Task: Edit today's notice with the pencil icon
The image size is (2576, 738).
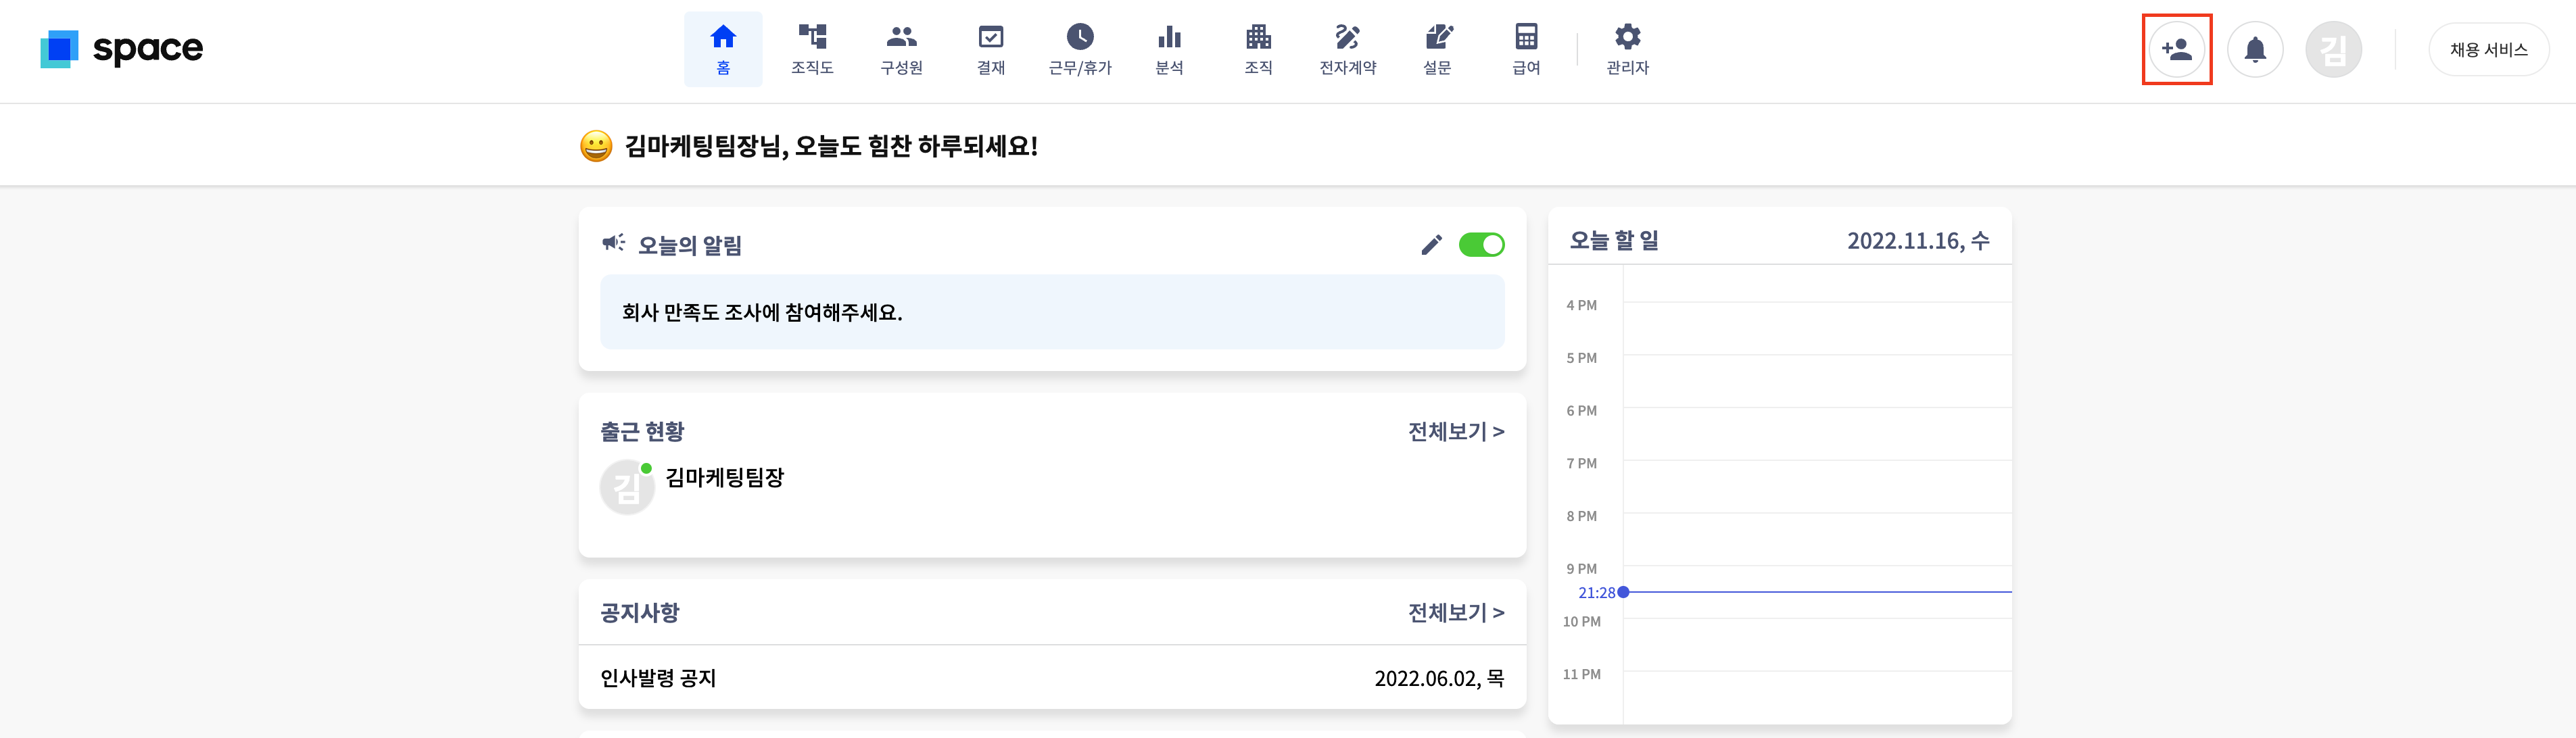Action: coord(1431,245)
